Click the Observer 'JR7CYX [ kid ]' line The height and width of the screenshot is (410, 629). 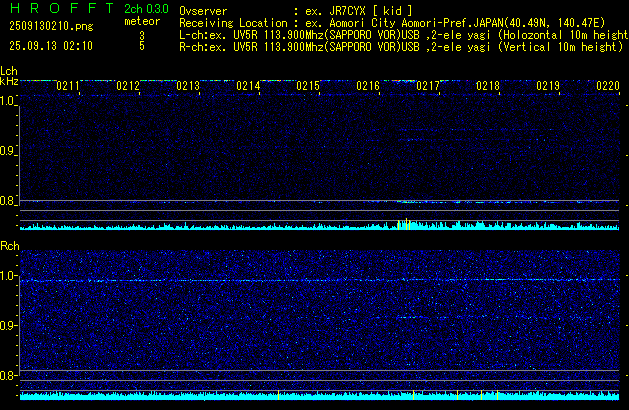click(296, 11)
